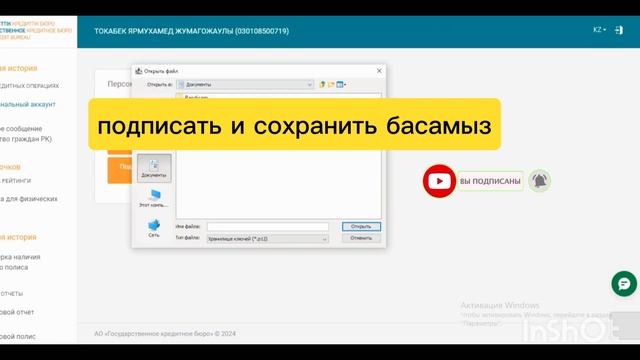Screen dimensions: 640x360
Task: Open the green chat support bubble
Action: coord(624,284)
